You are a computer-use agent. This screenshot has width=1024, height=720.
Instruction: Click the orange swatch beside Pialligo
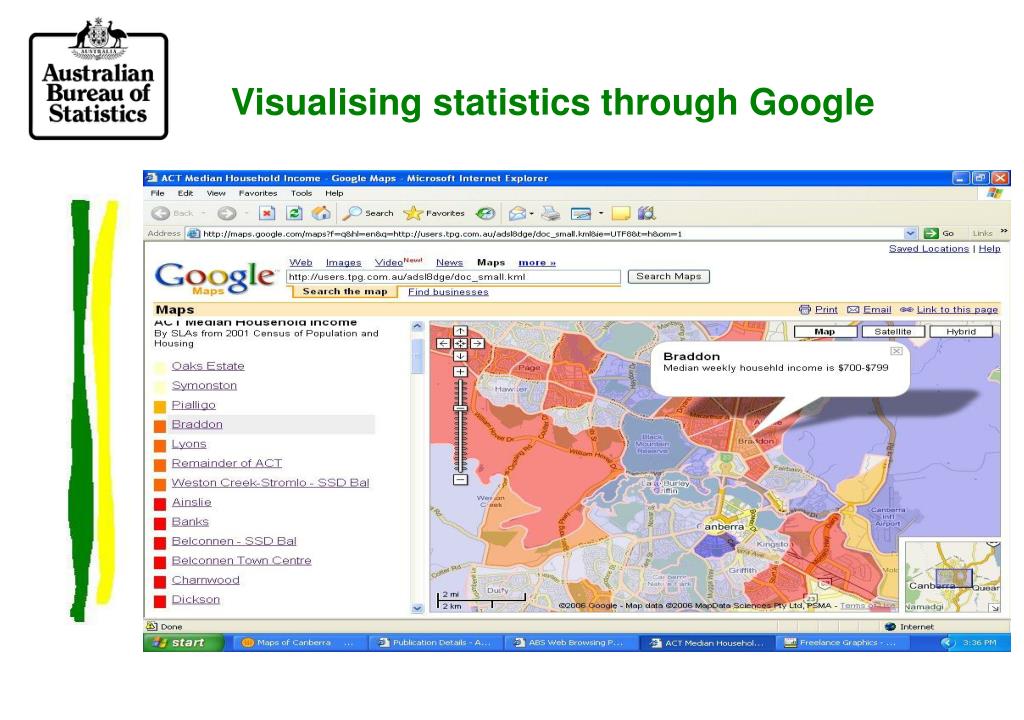point(159,406)
